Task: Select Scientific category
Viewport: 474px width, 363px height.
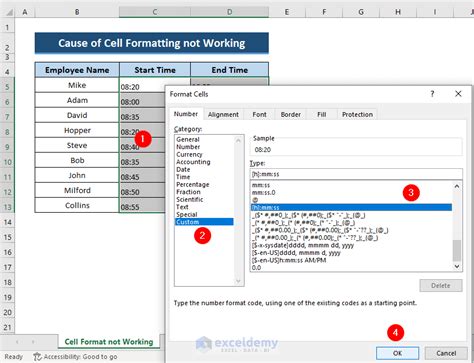Action: (204, 199)
